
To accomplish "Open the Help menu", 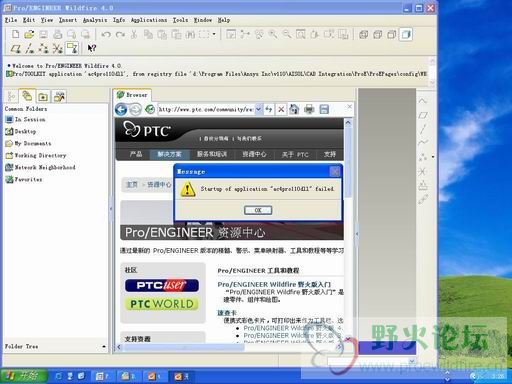I will point(224,20).
